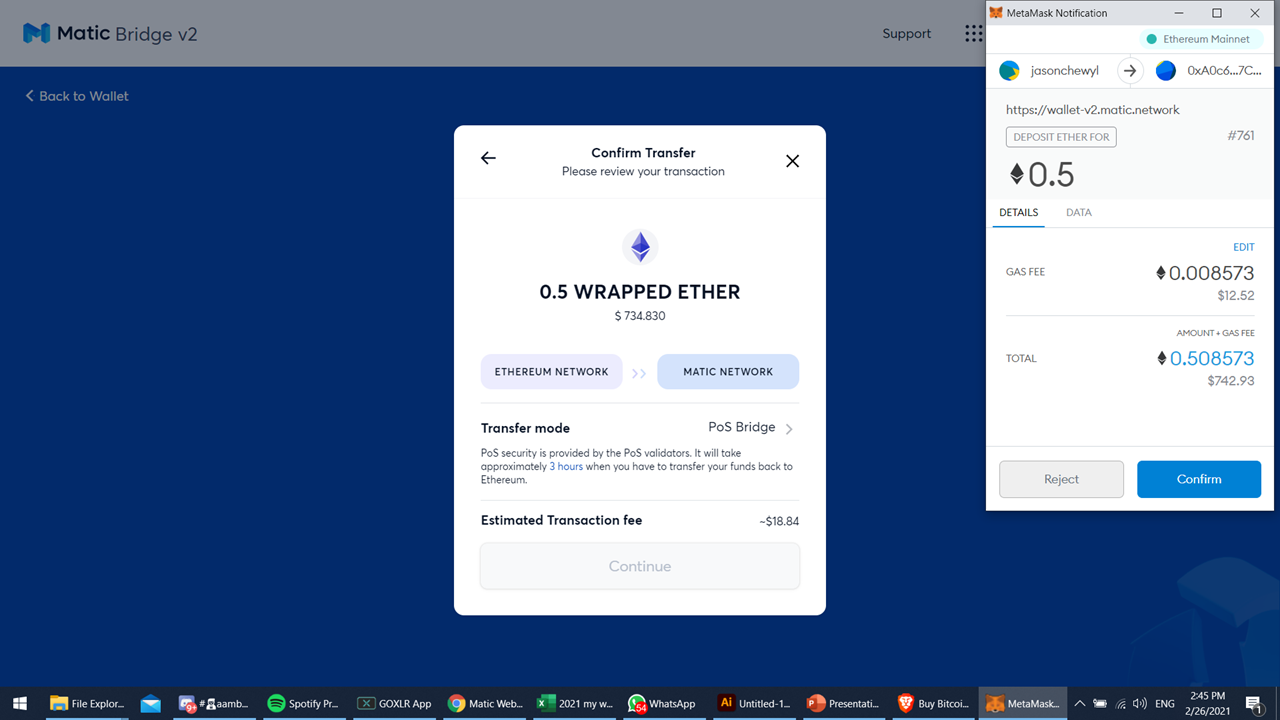Click the jasonchewyl account avatar
This screenshot has height=720, width=1280.
click(x=1010, y=71)
